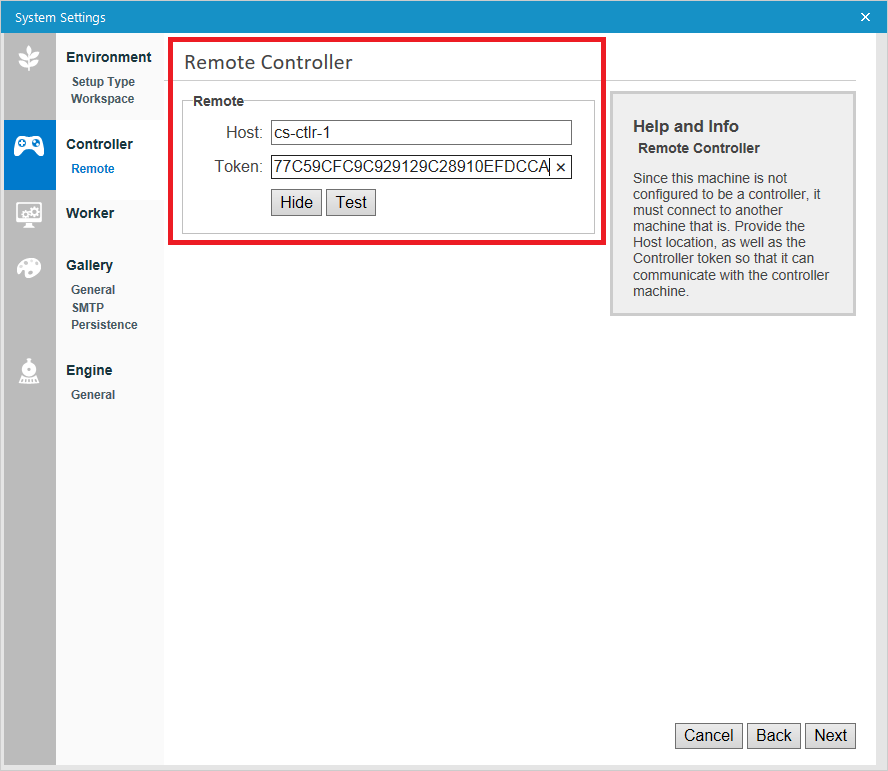Hide the controller token value
The image size is (888, 771).
[x=296, y=202]
